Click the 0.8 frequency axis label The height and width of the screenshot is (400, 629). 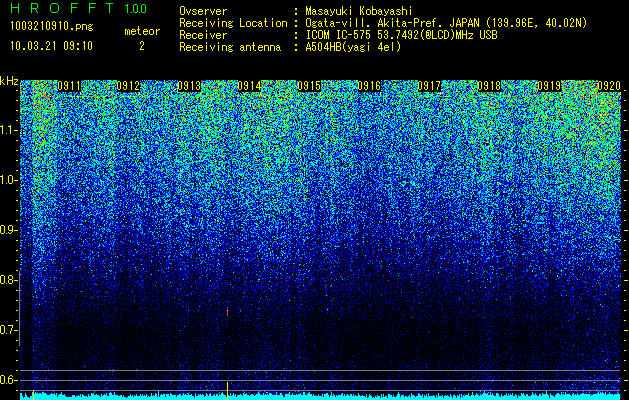[x=8, y=280]
